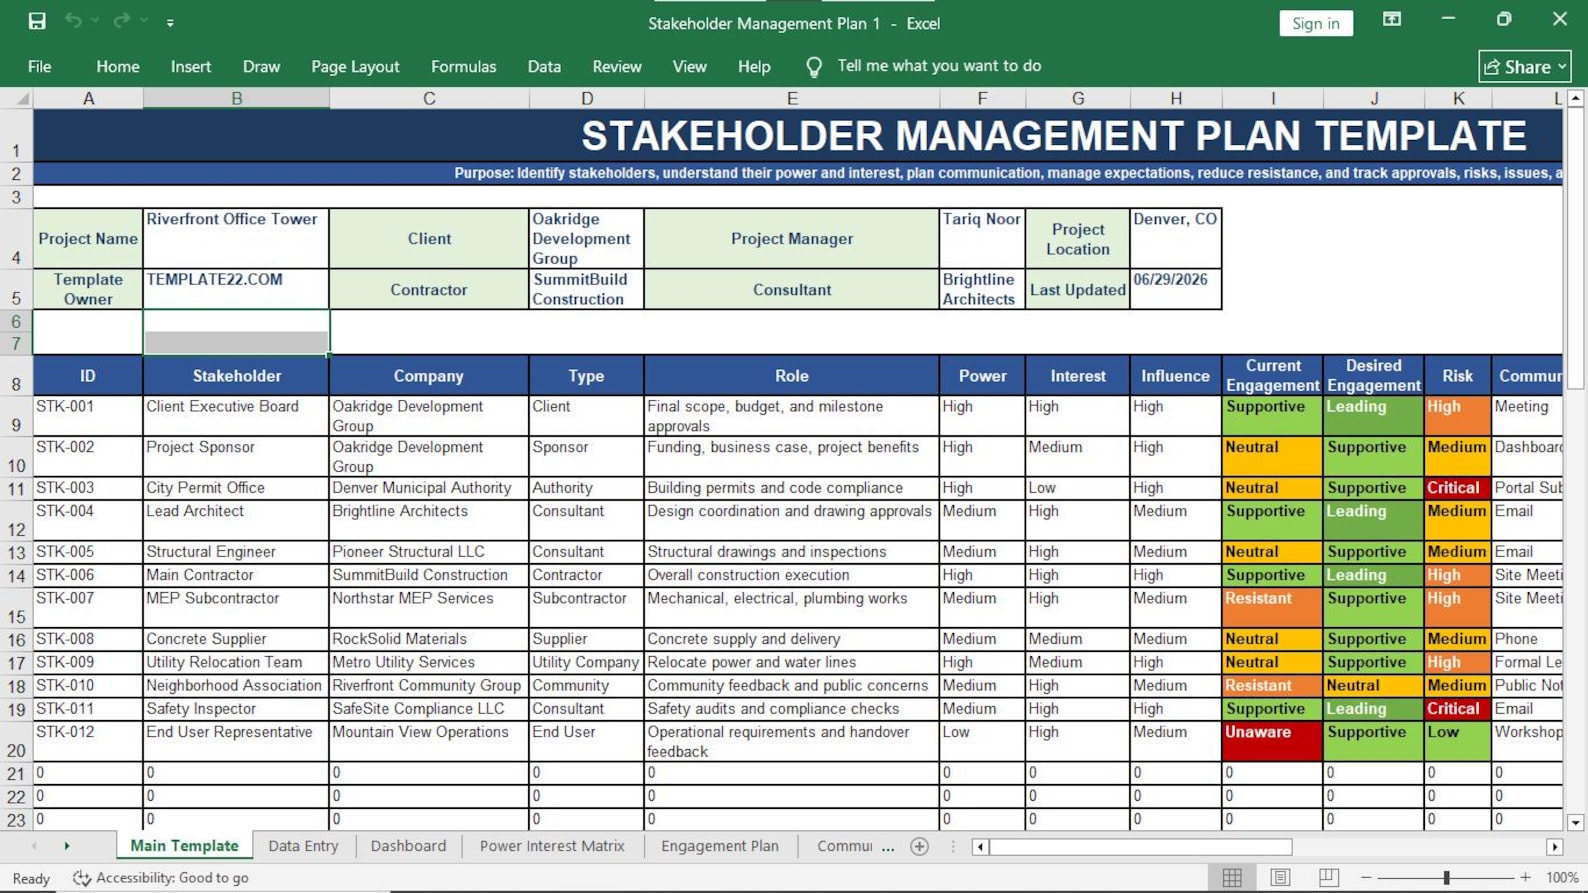Click Critical risk cell for STK-011
Image resolution: width=1588 pixels, height=893 pixels.
tap(1457, 709)
